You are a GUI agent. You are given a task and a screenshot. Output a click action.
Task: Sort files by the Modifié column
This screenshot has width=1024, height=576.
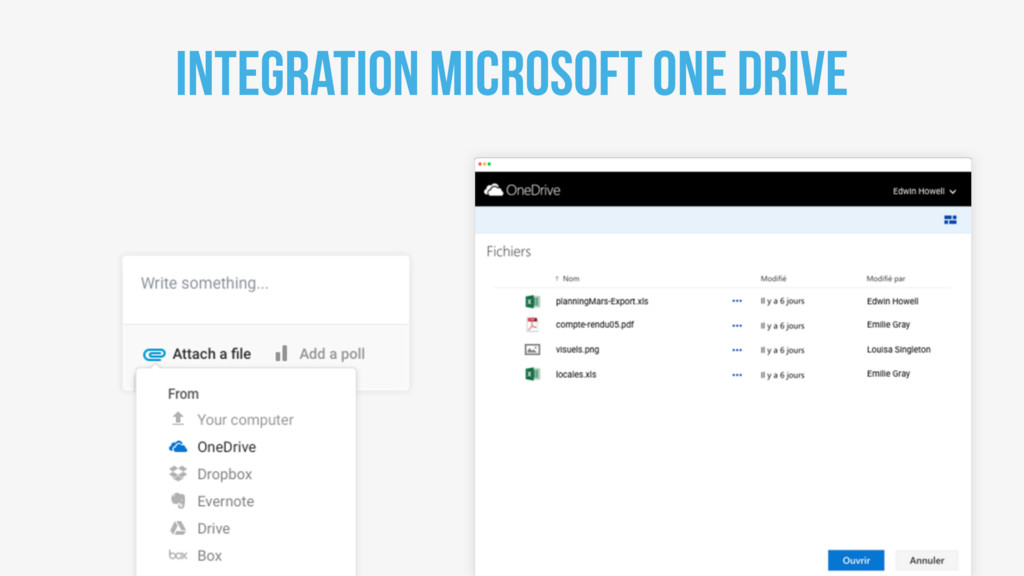click(x=773, y=278)
